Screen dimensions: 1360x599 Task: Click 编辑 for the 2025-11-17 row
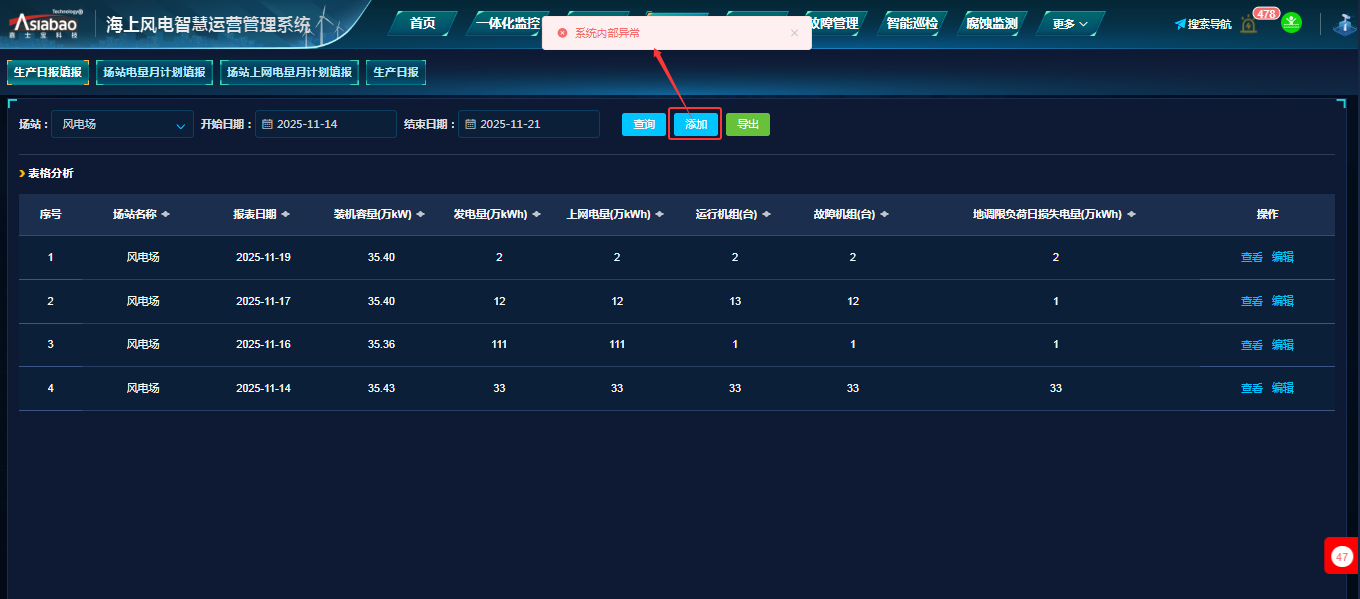[1282, 301]
